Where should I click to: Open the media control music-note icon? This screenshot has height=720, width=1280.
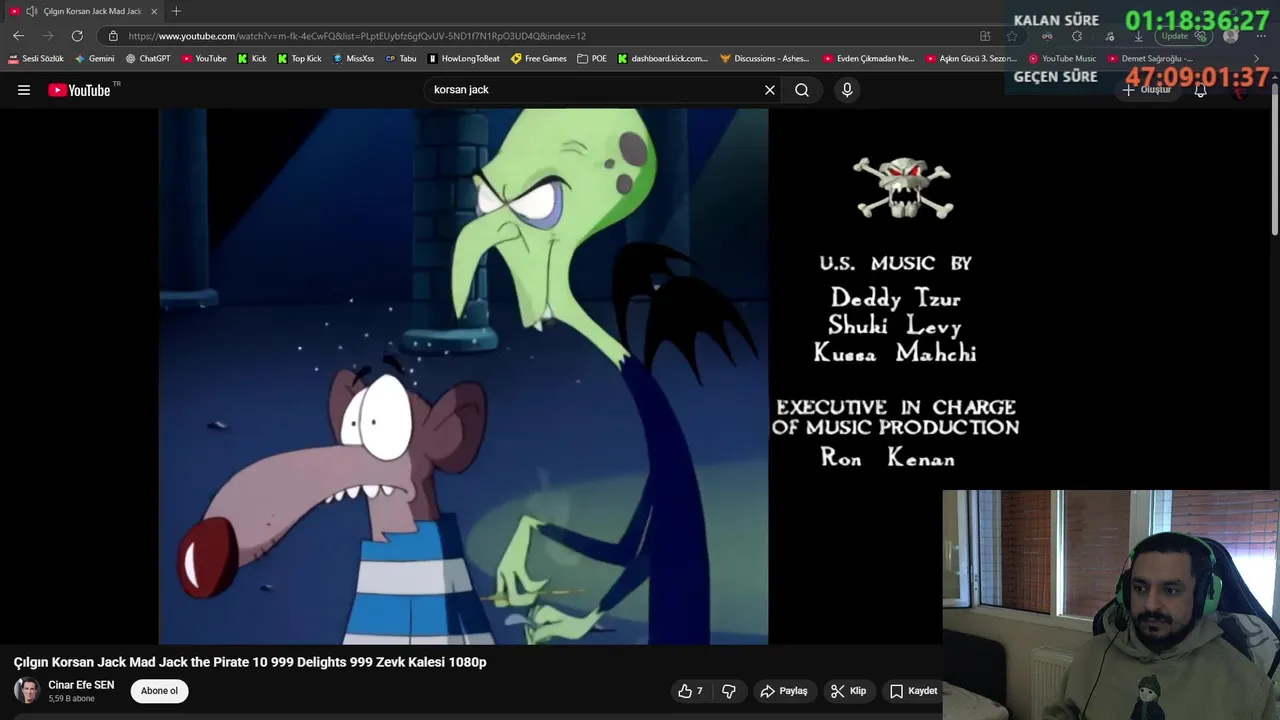tap(1109, 36)
